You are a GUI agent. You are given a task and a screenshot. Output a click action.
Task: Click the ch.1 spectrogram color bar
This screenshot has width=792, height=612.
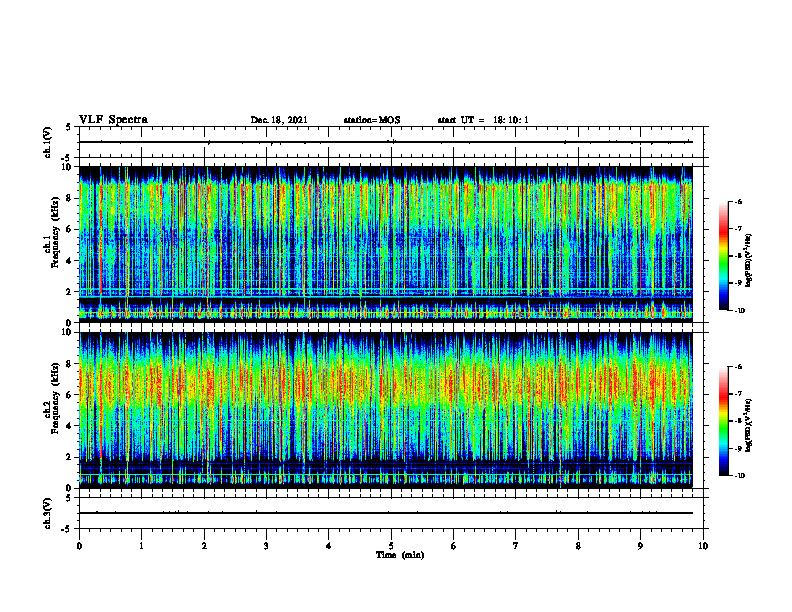[723, 256]
